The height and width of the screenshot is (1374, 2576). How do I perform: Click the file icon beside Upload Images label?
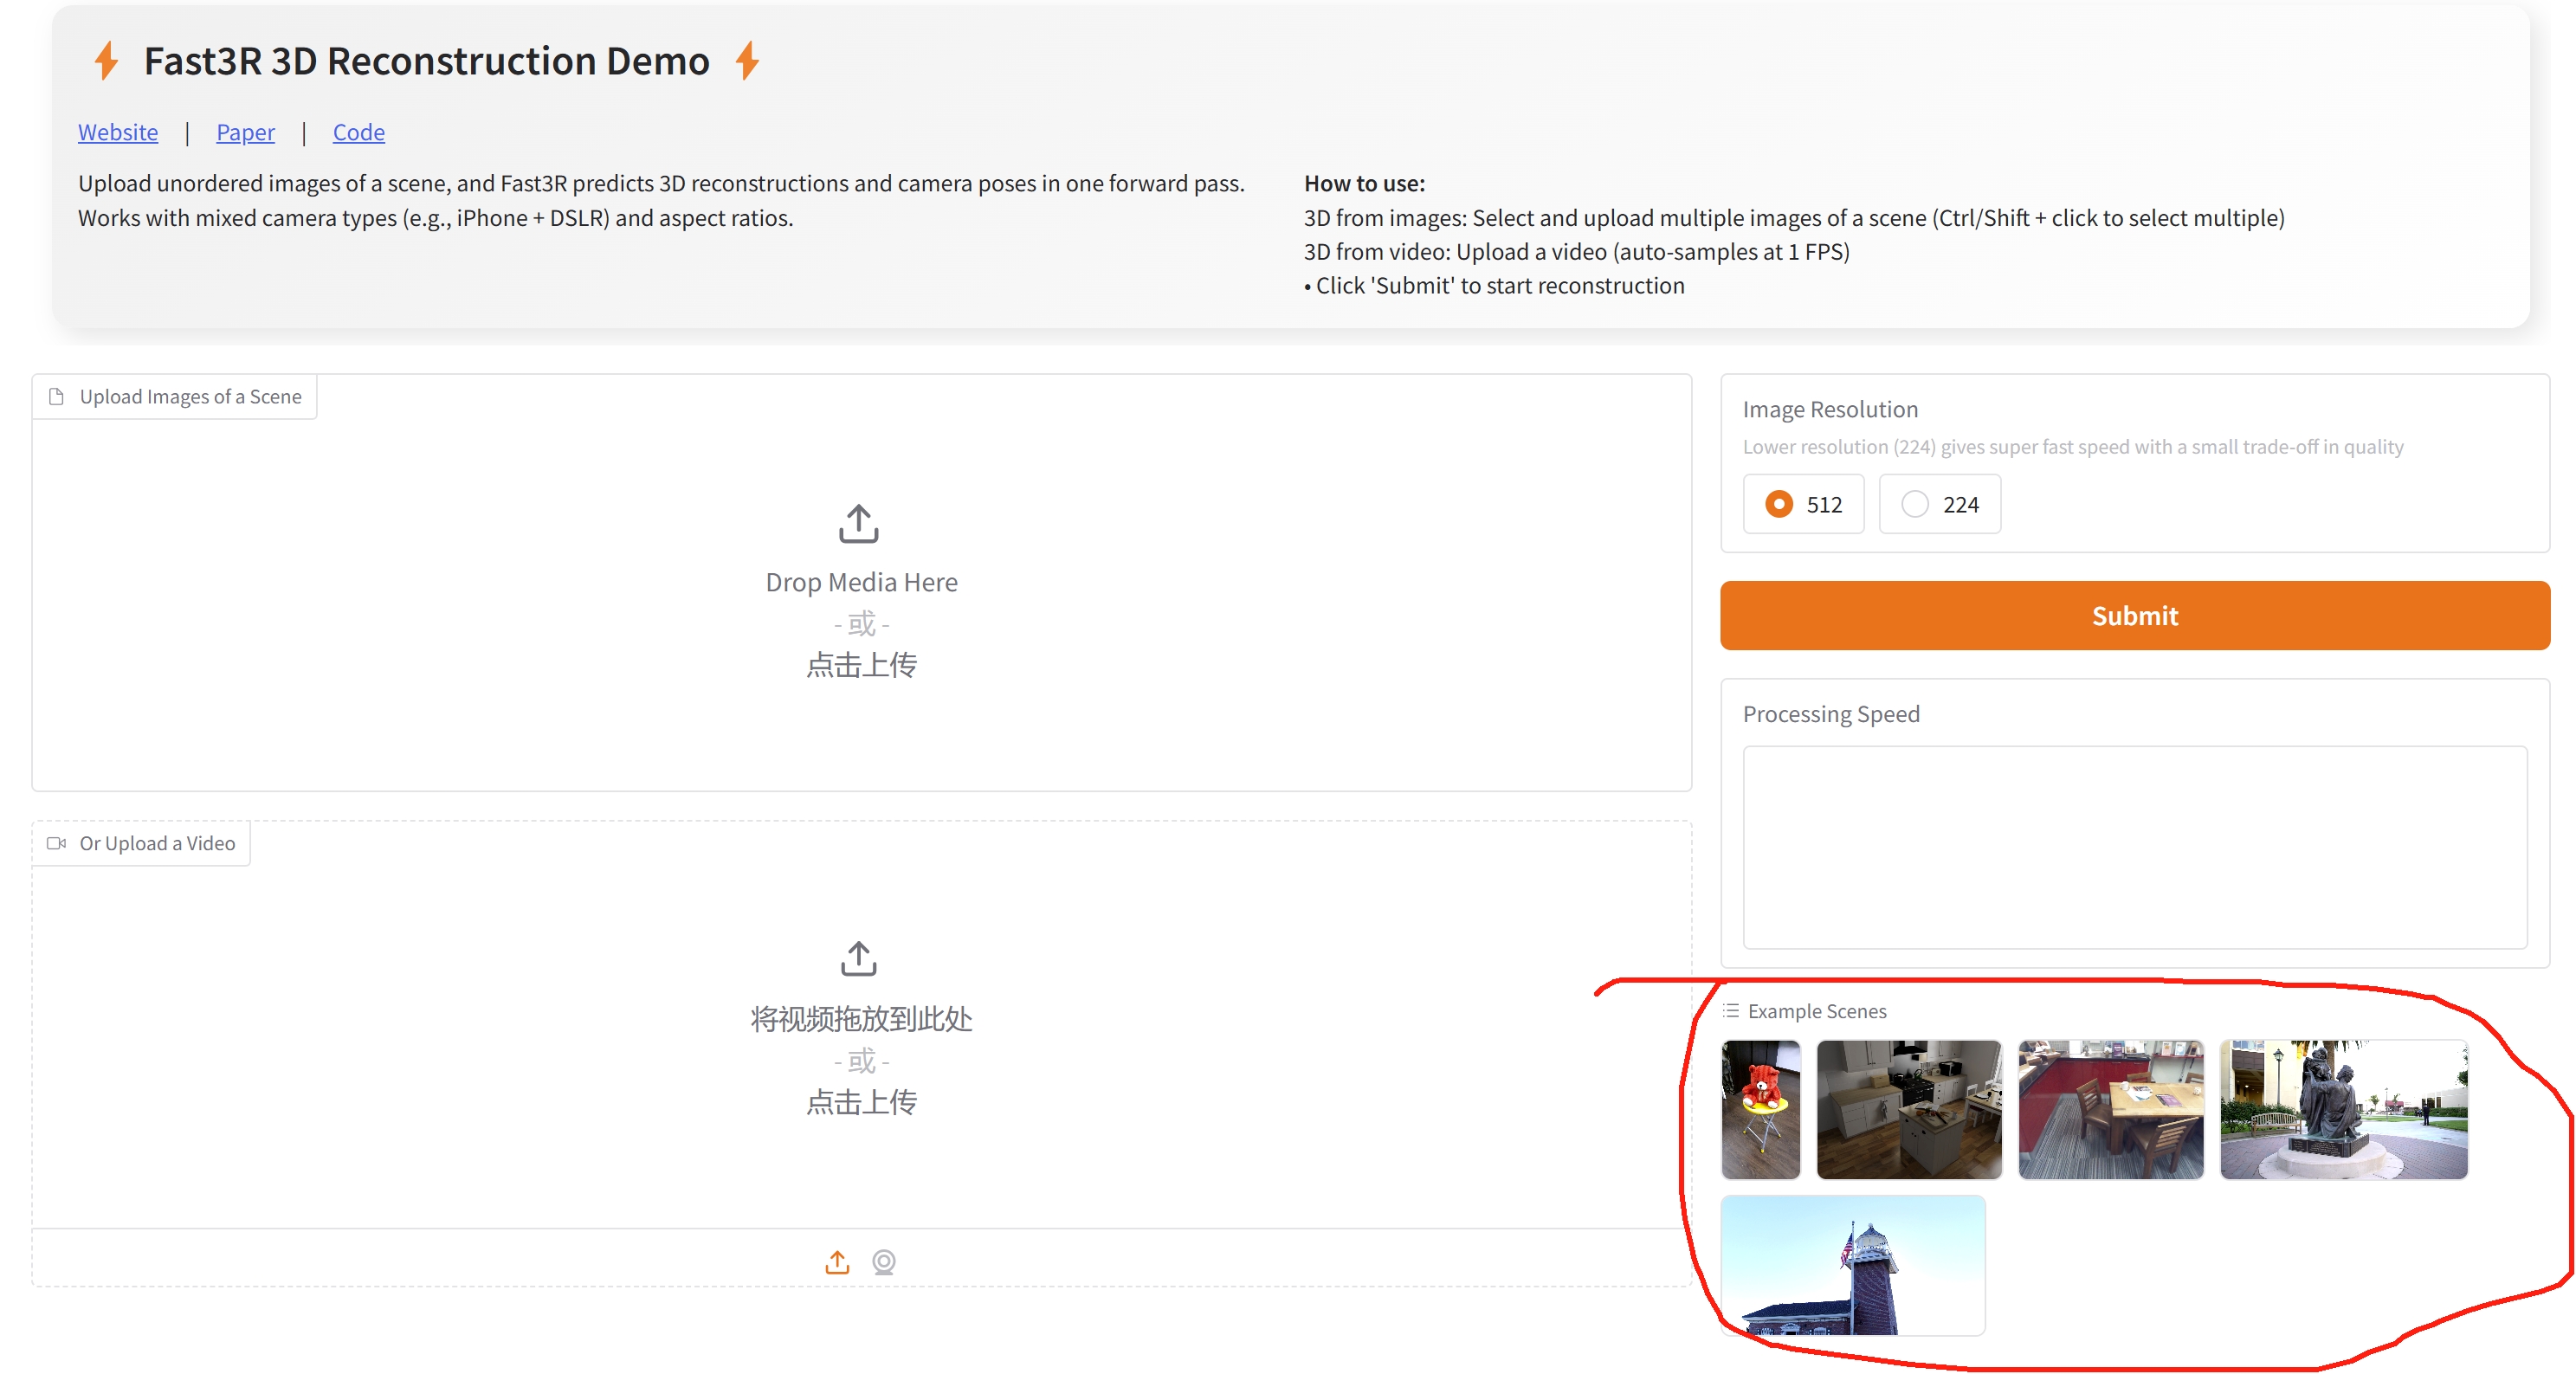point(57,397)
